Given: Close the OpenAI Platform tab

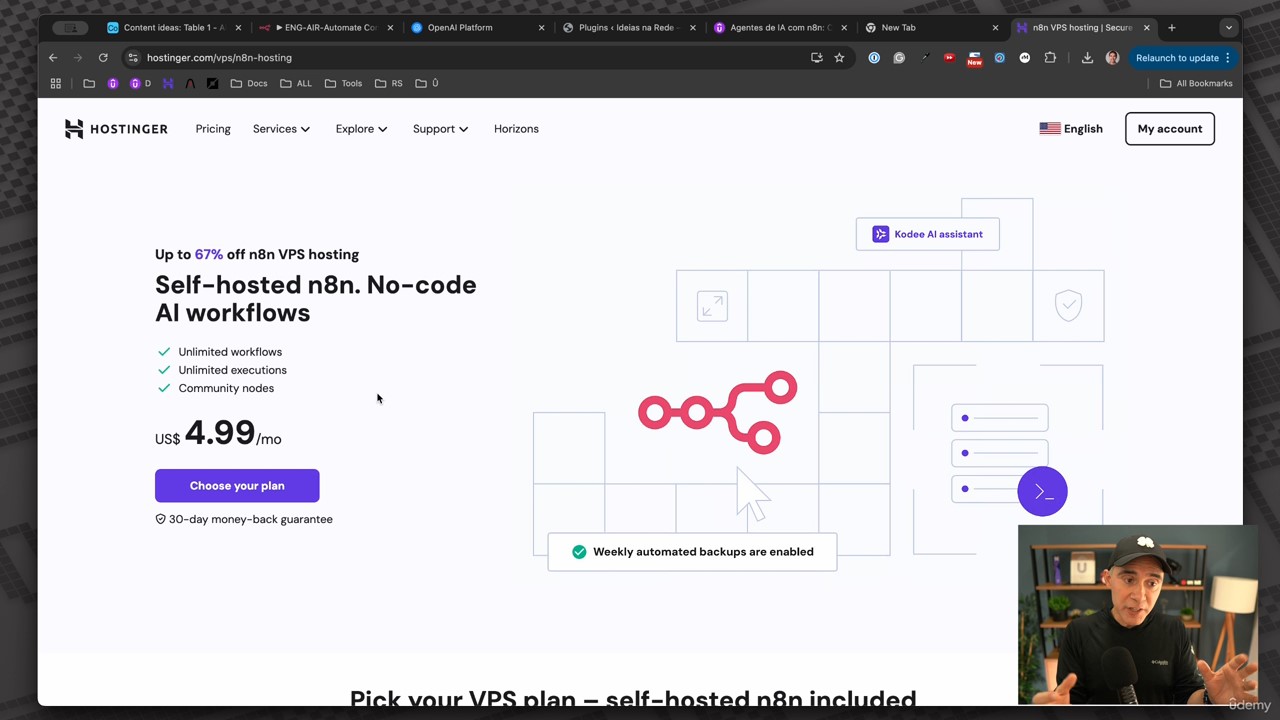Looking at the screenshot, I should tap(541, 28).
